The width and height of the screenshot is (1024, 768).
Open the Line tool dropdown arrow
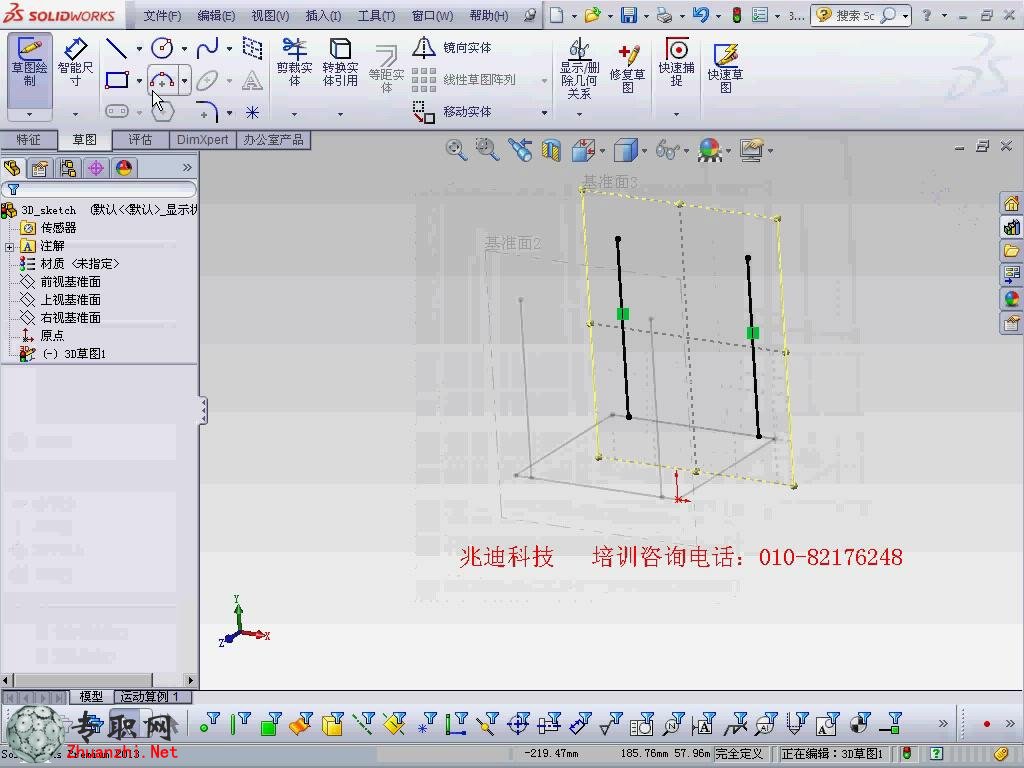click(x=139, y=48)
